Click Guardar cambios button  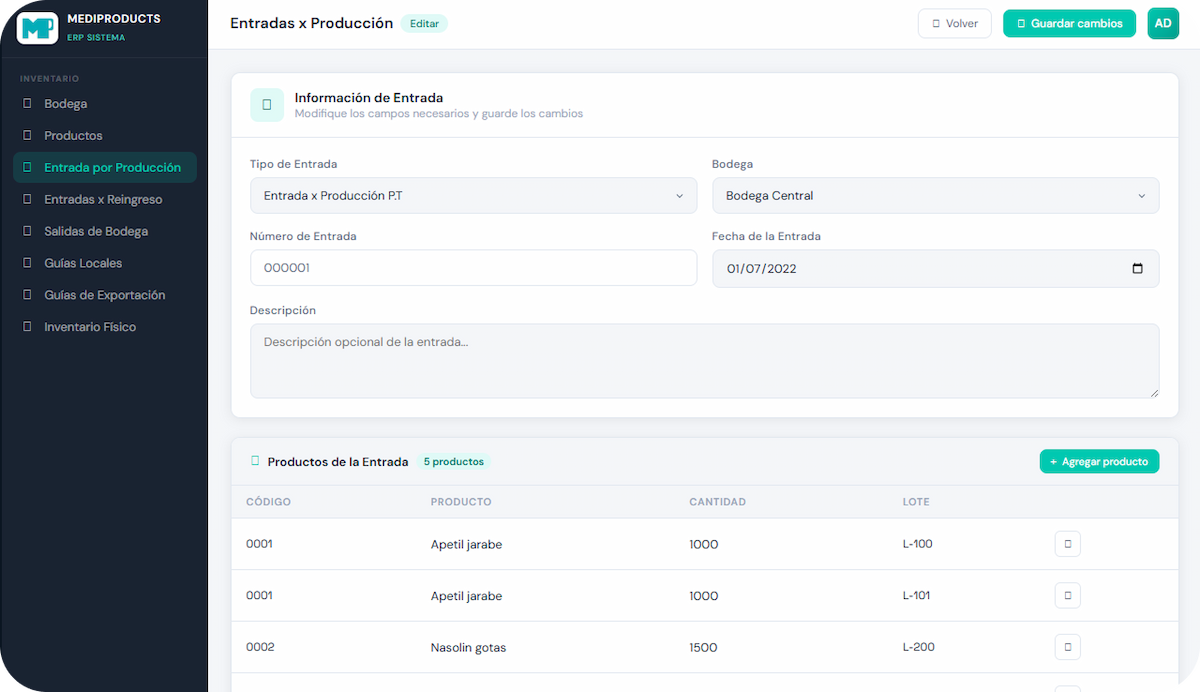(1069, 24)
